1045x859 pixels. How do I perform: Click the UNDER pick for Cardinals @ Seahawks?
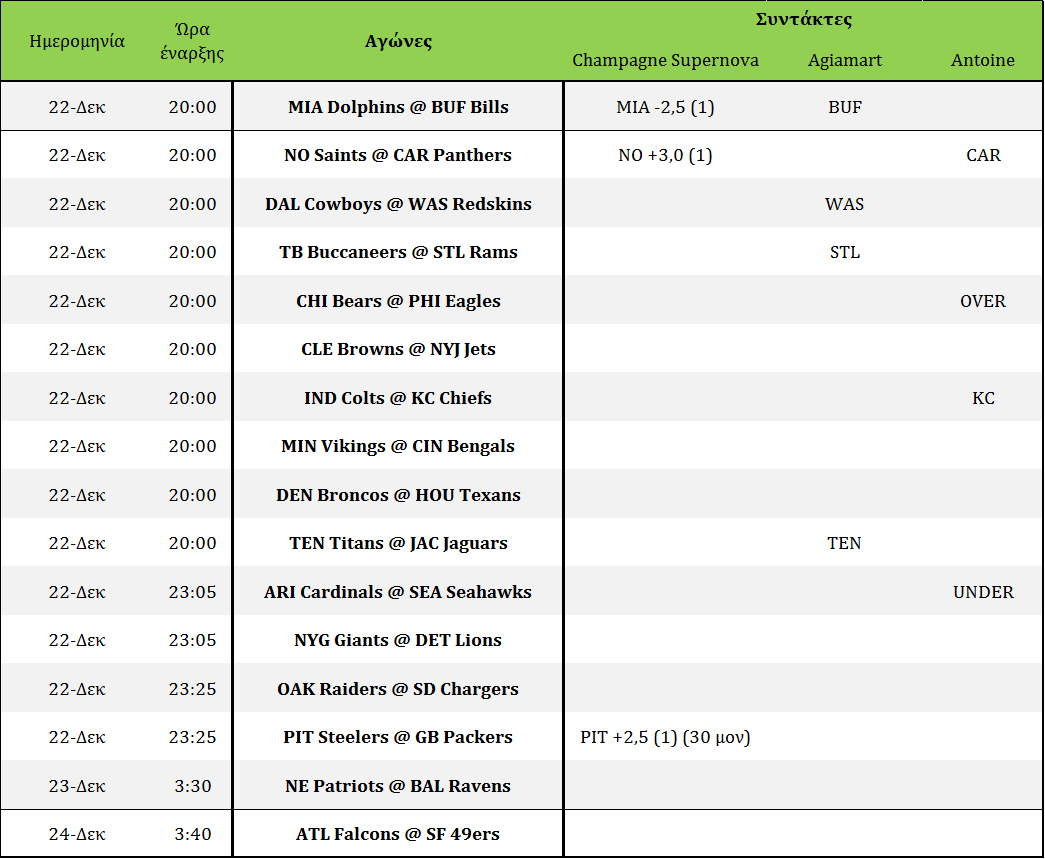pos(982,592)
